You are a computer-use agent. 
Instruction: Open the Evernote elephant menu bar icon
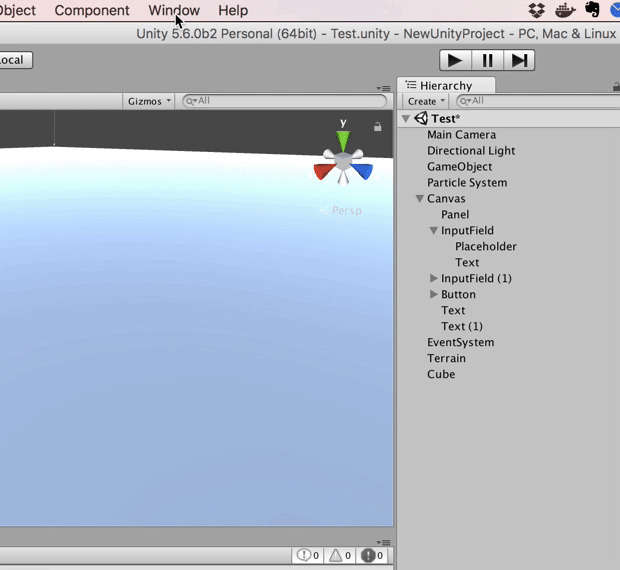592,9
